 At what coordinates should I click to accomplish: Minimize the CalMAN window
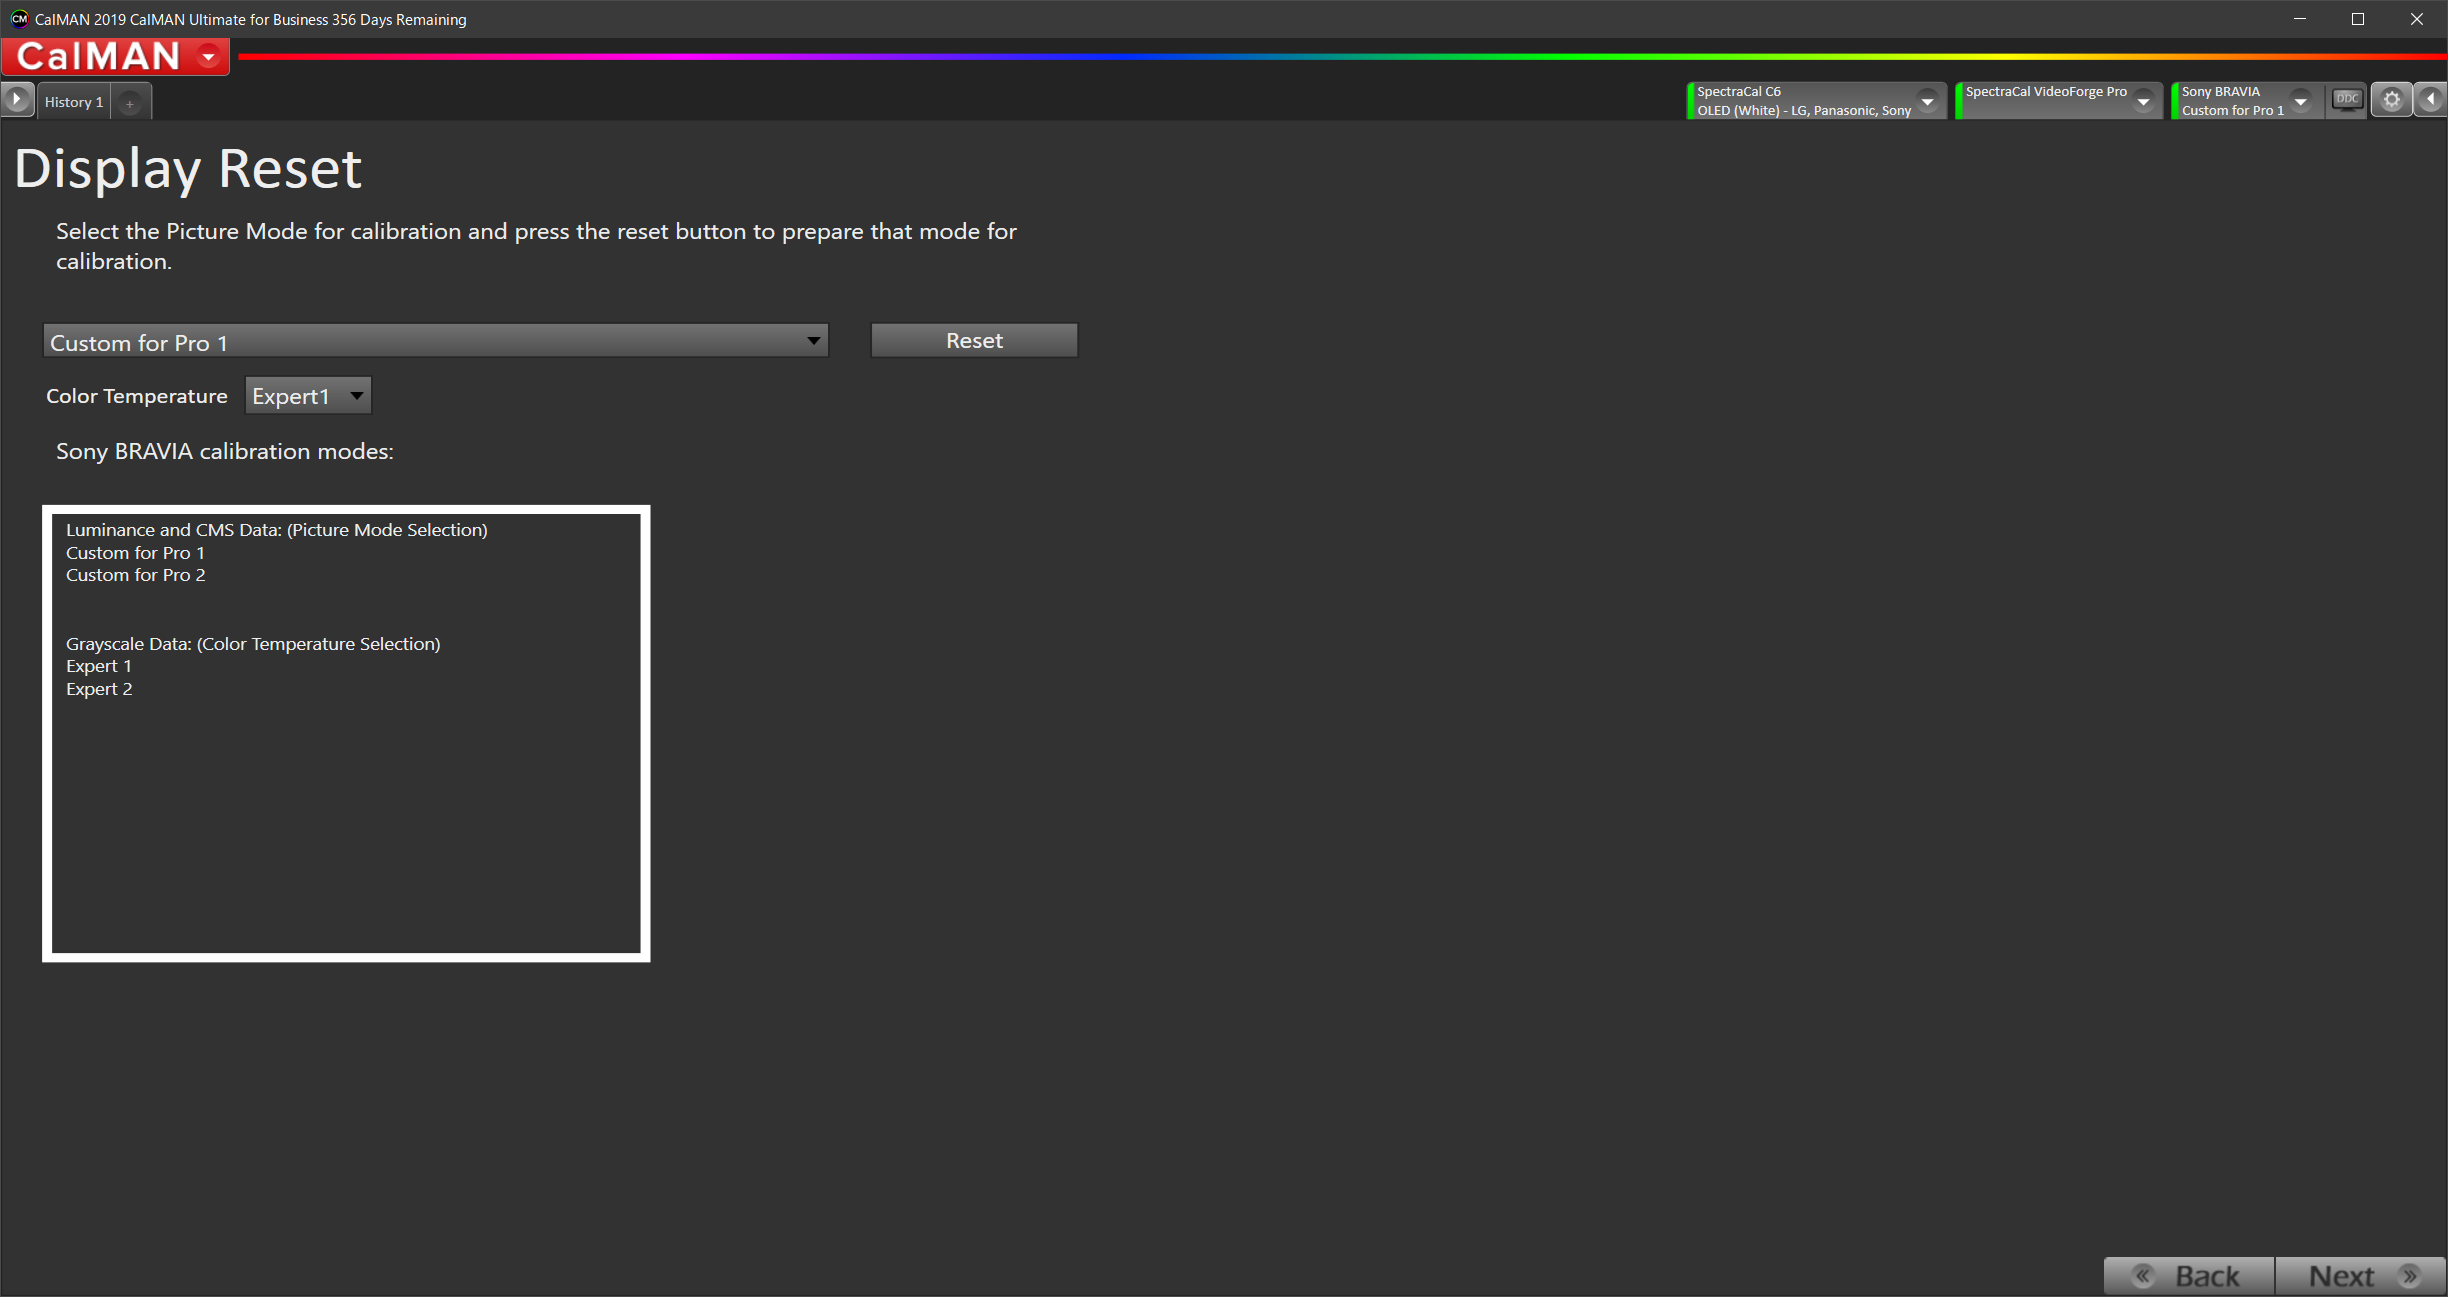2300,19
